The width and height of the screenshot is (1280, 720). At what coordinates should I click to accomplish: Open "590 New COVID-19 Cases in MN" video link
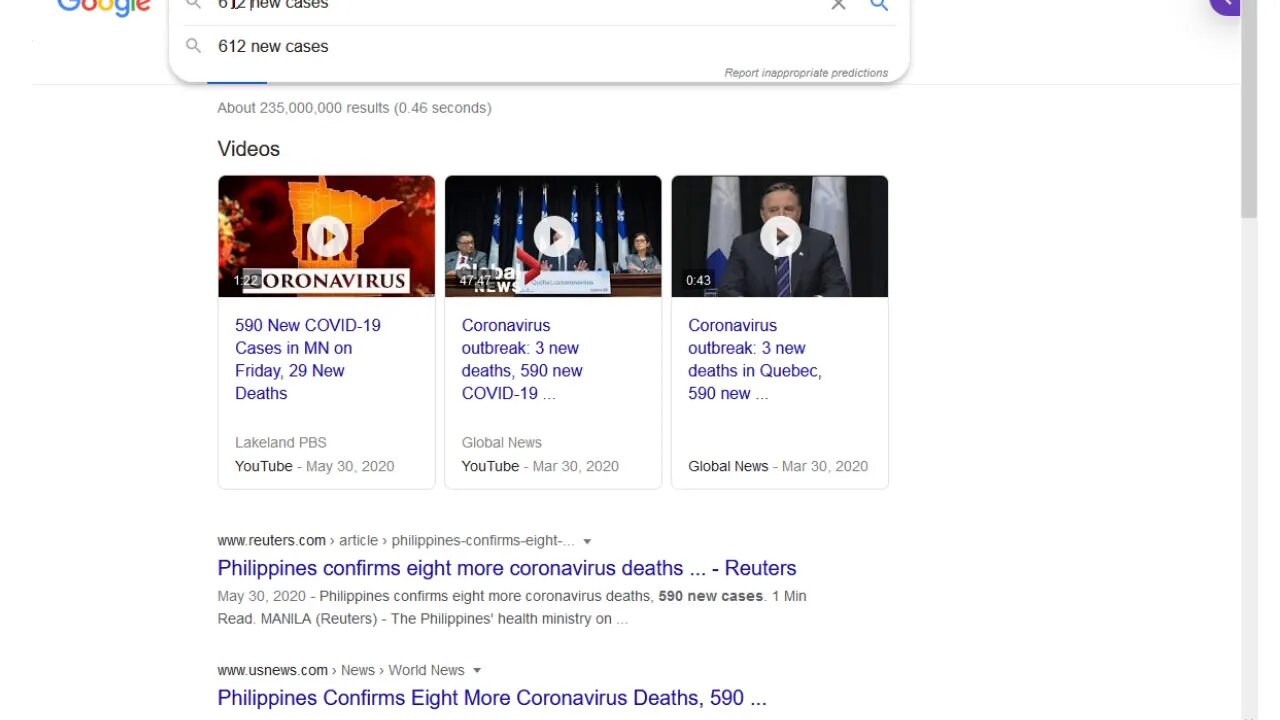pos(308,359)
